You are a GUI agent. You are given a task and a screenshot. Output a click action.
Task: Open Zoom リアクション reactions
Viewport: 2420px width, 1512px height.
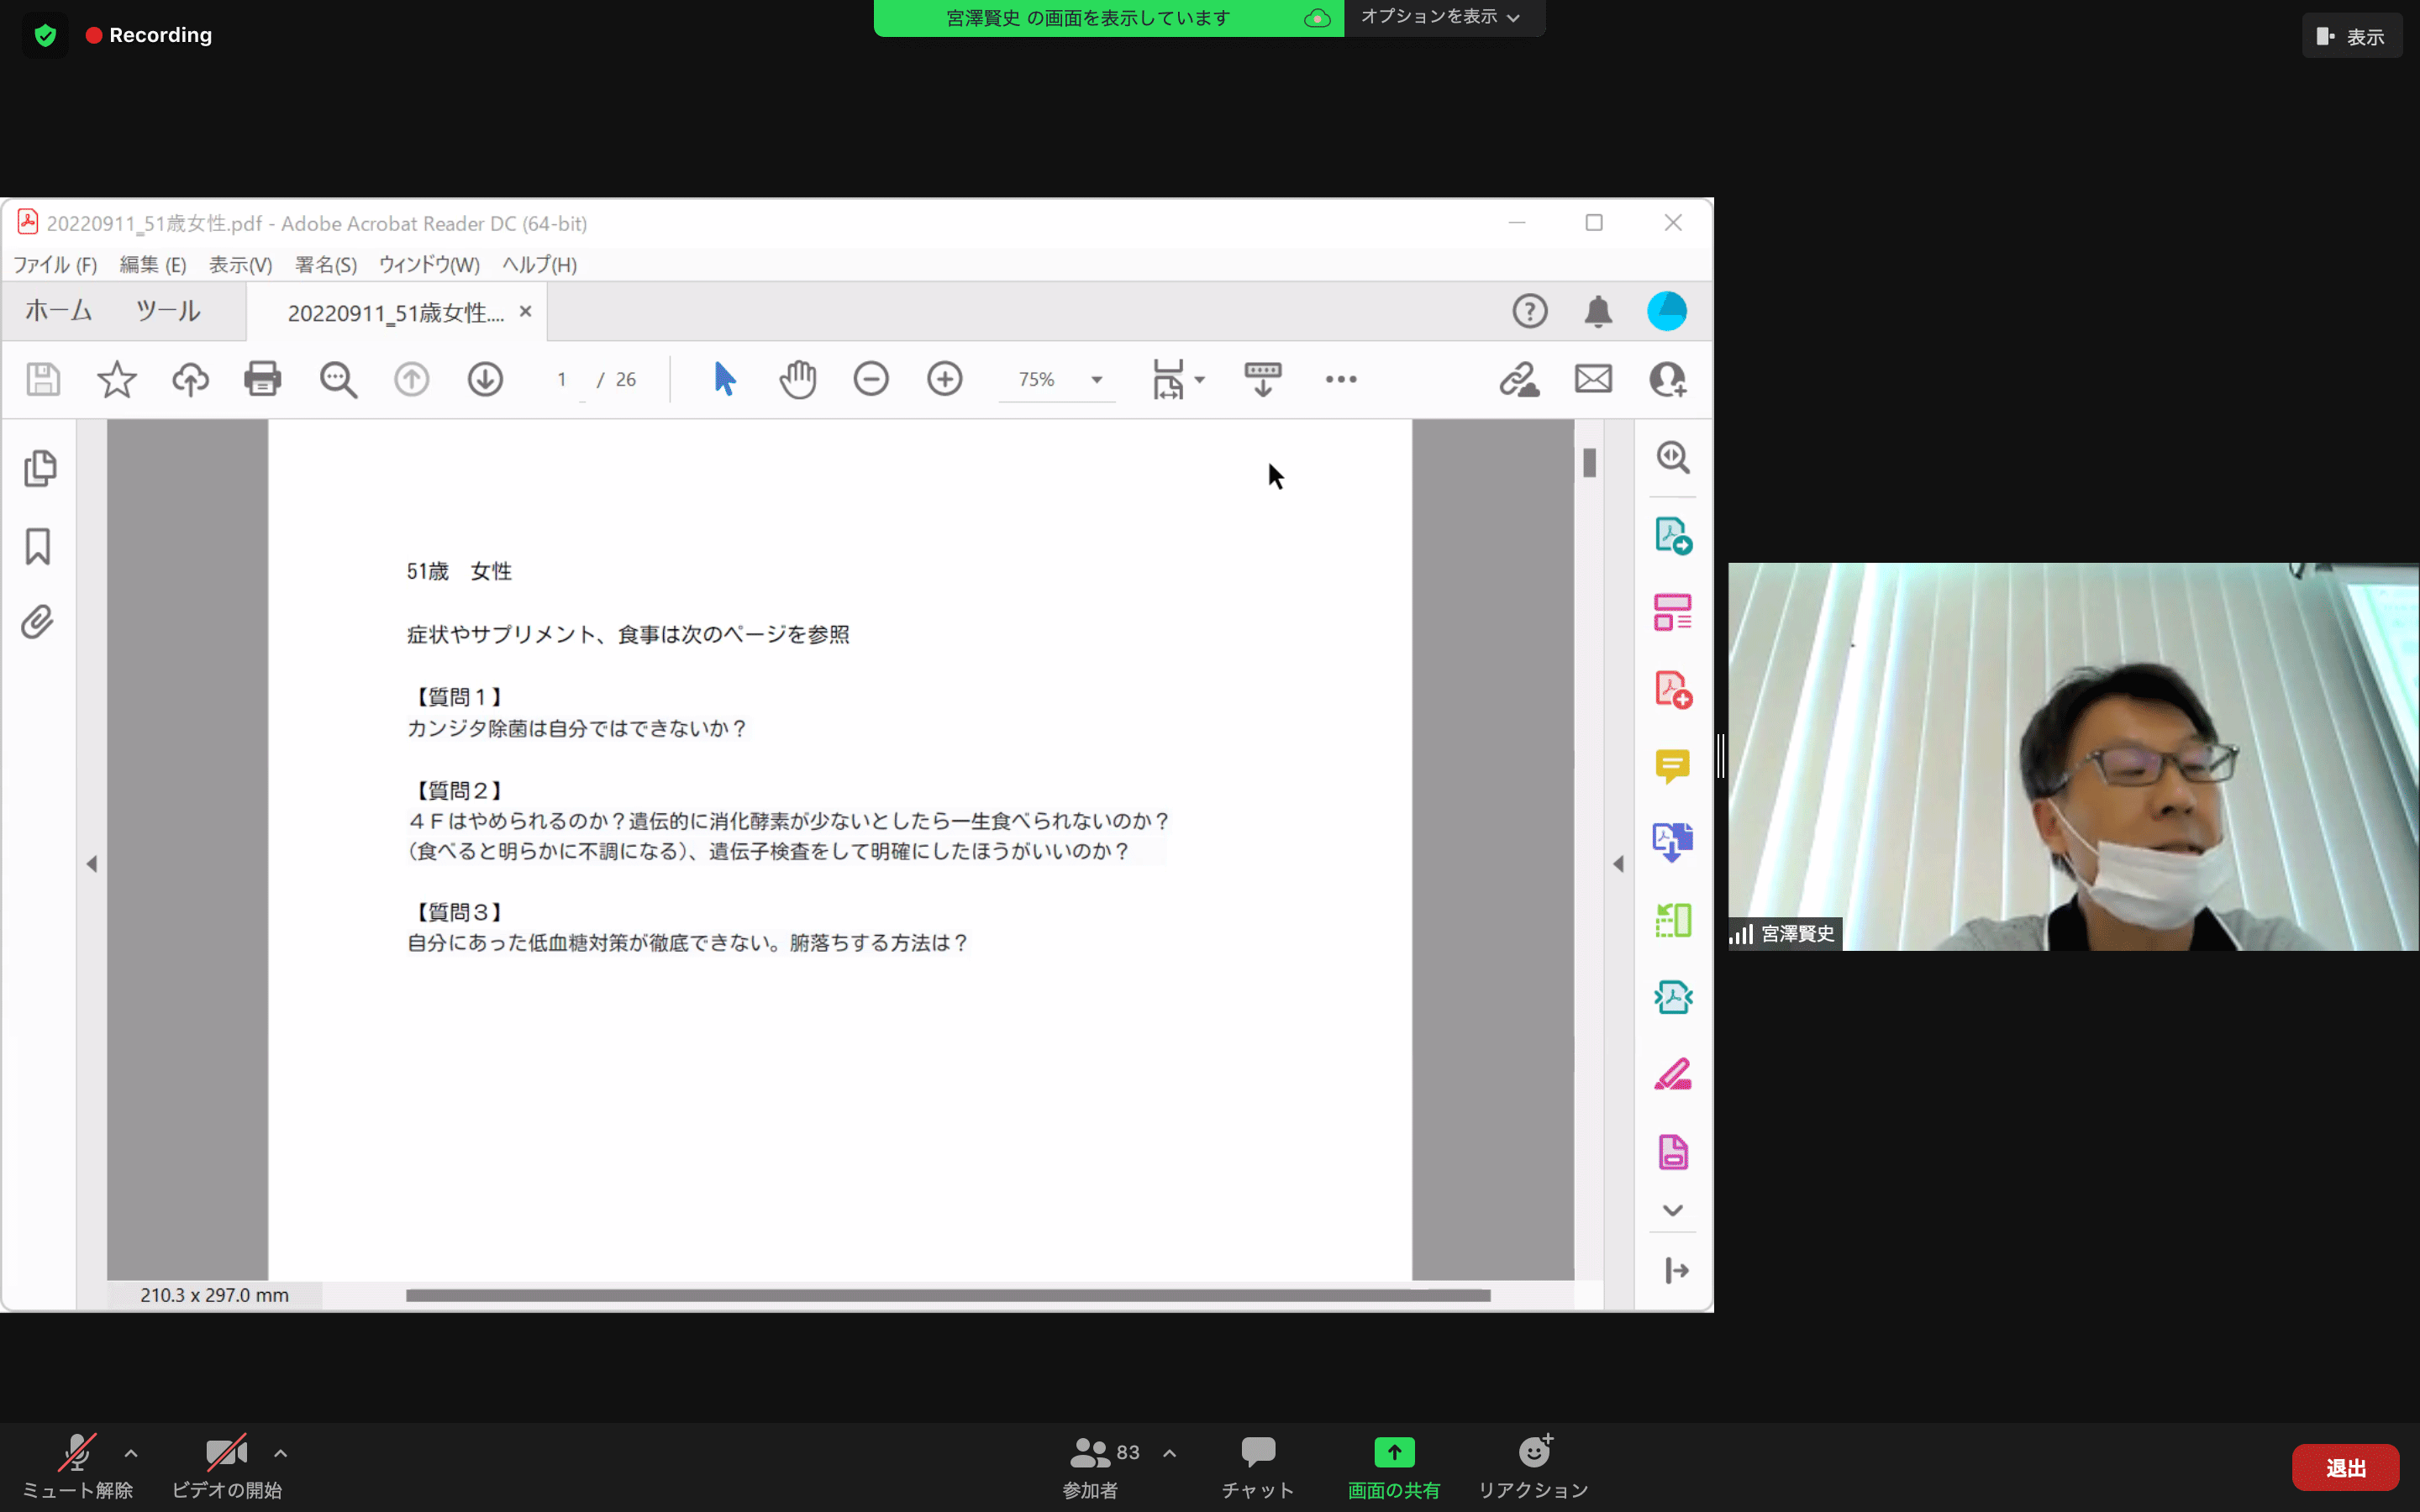pyautogui.click(x=1533, y=1467)
